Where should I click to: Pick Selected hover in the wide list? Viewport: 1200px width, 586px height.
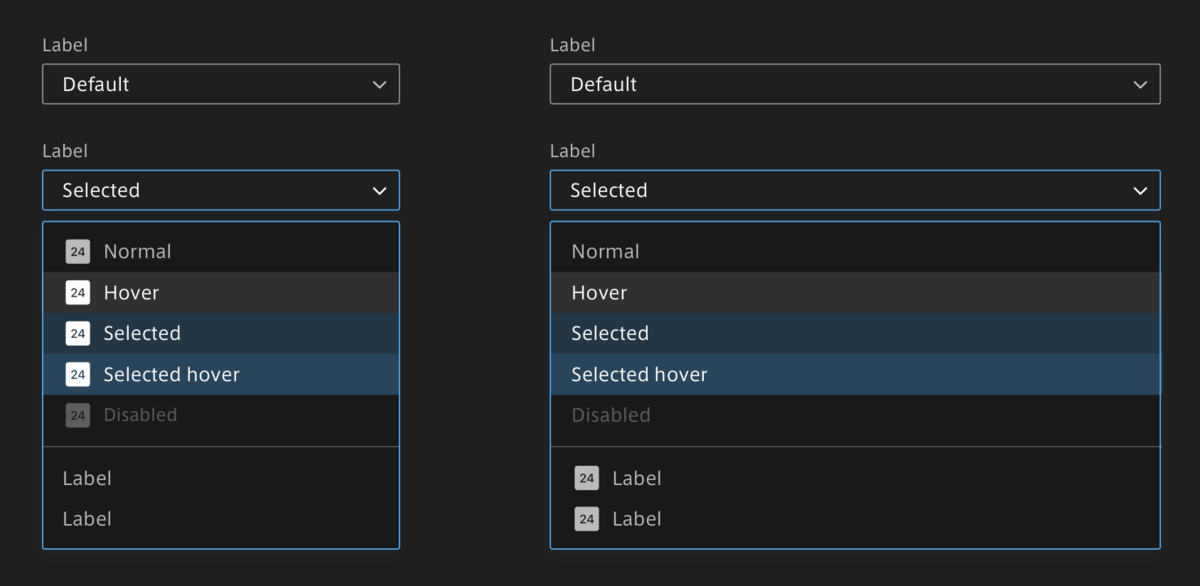(x=639, y=375)
